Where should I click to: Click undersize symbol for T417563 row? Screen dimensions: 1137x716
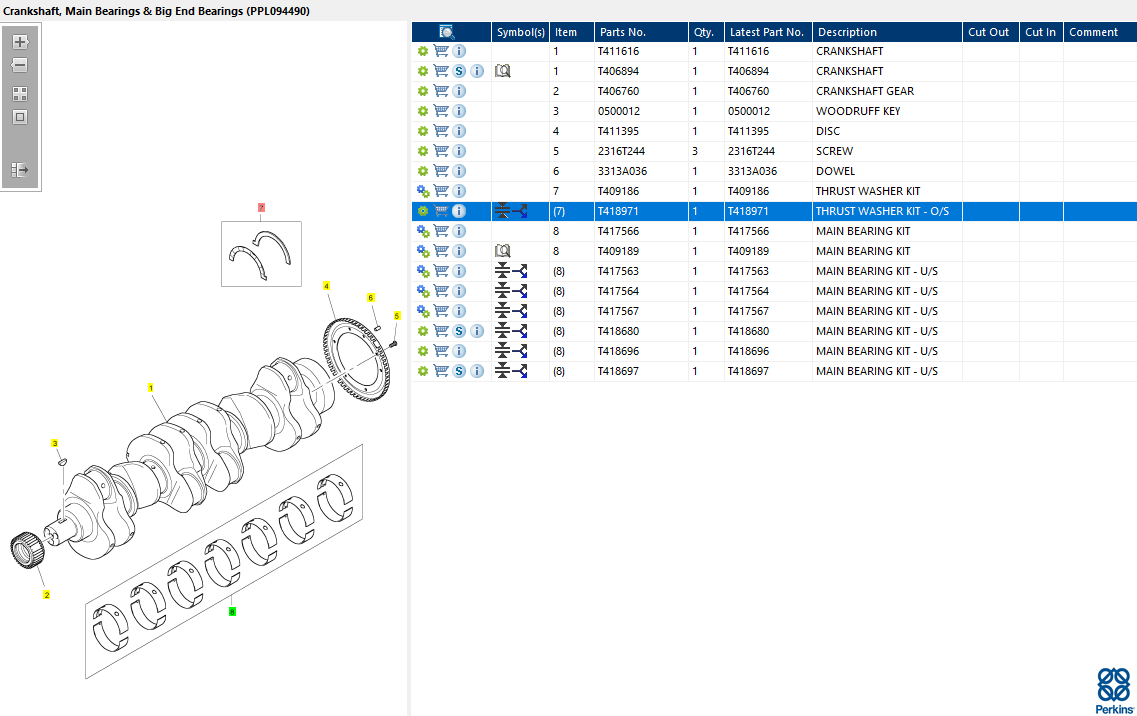click(511, 271)
